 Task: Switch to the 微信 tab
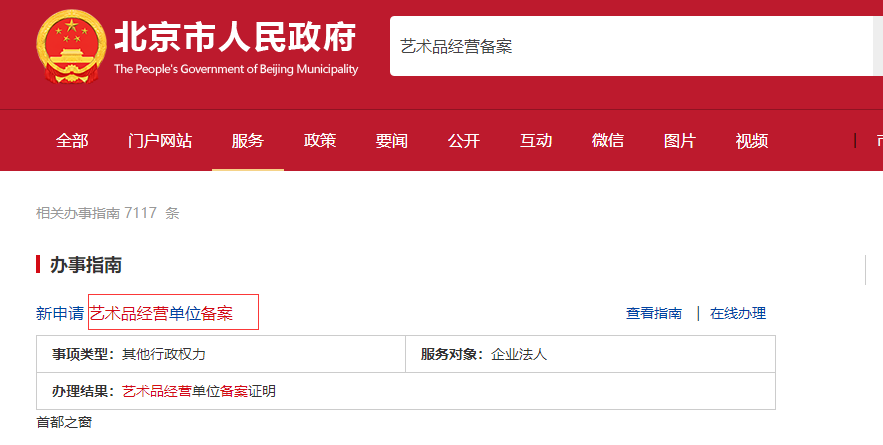coord(608,141)
